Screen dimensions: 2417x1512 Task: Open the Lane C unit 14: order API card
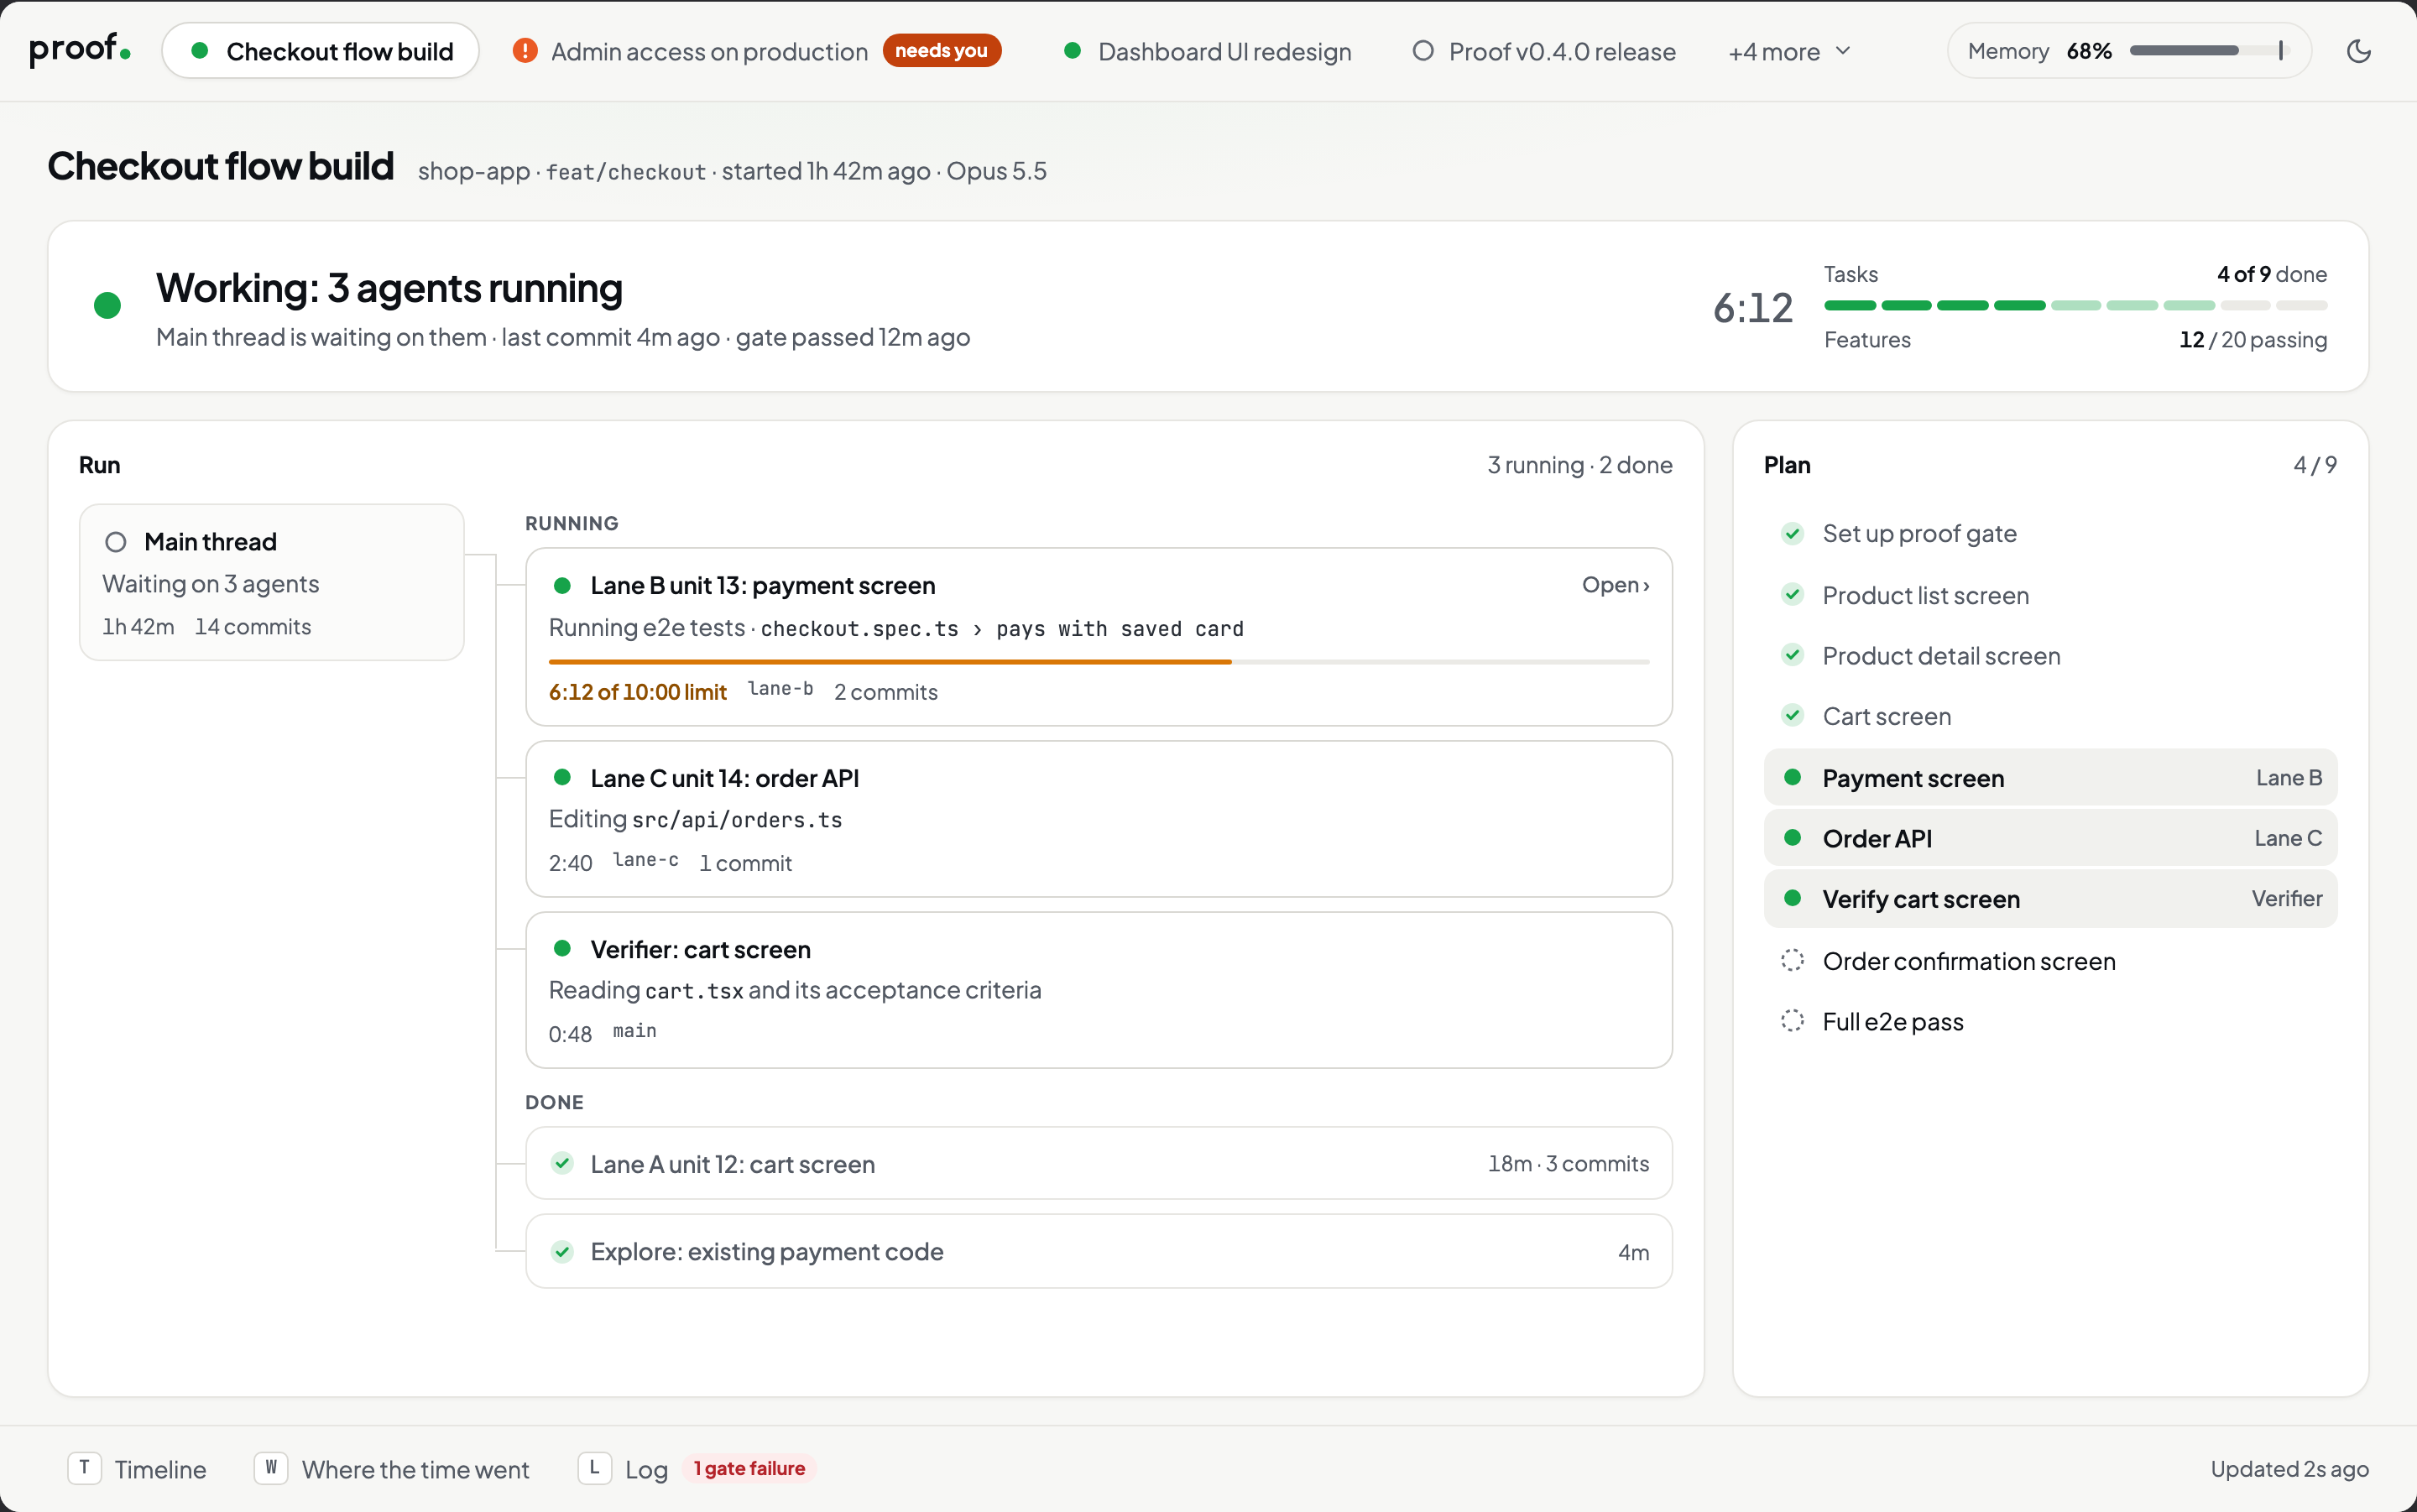[x=1099, y=819]
